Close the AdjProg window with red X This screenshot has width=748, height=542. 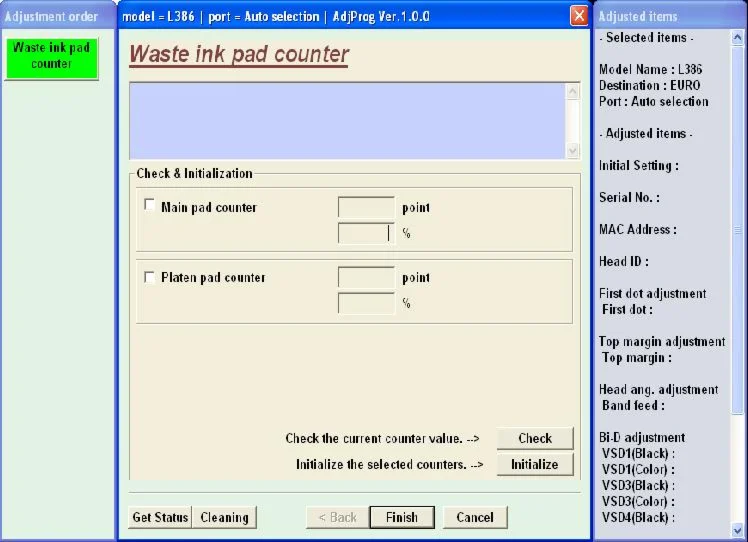tap(579, 16)
